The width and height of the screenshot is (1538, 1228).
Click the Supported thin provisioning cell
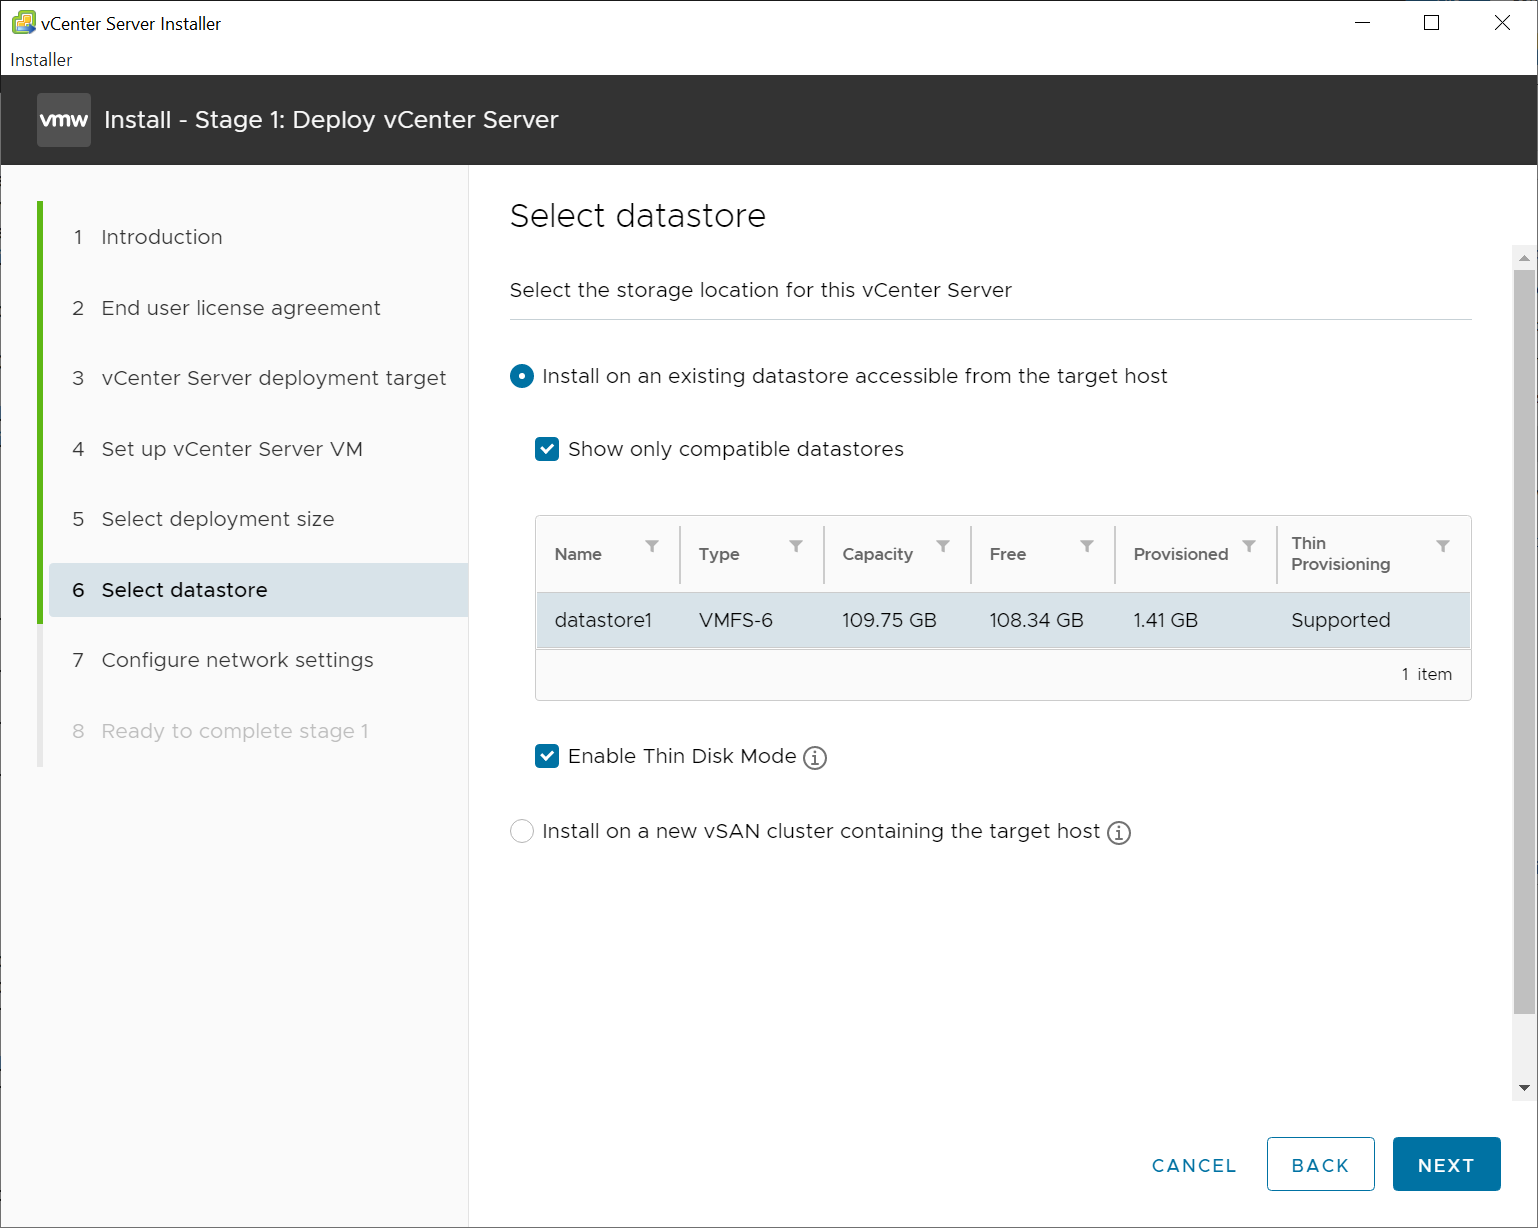[x=1340, y=620]
